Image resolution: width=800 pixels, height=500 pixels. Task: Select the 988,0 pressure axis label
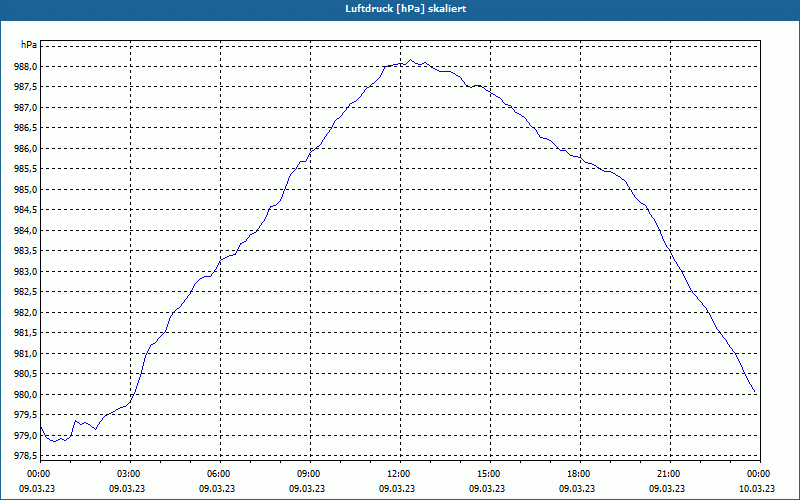pos(26,67)
